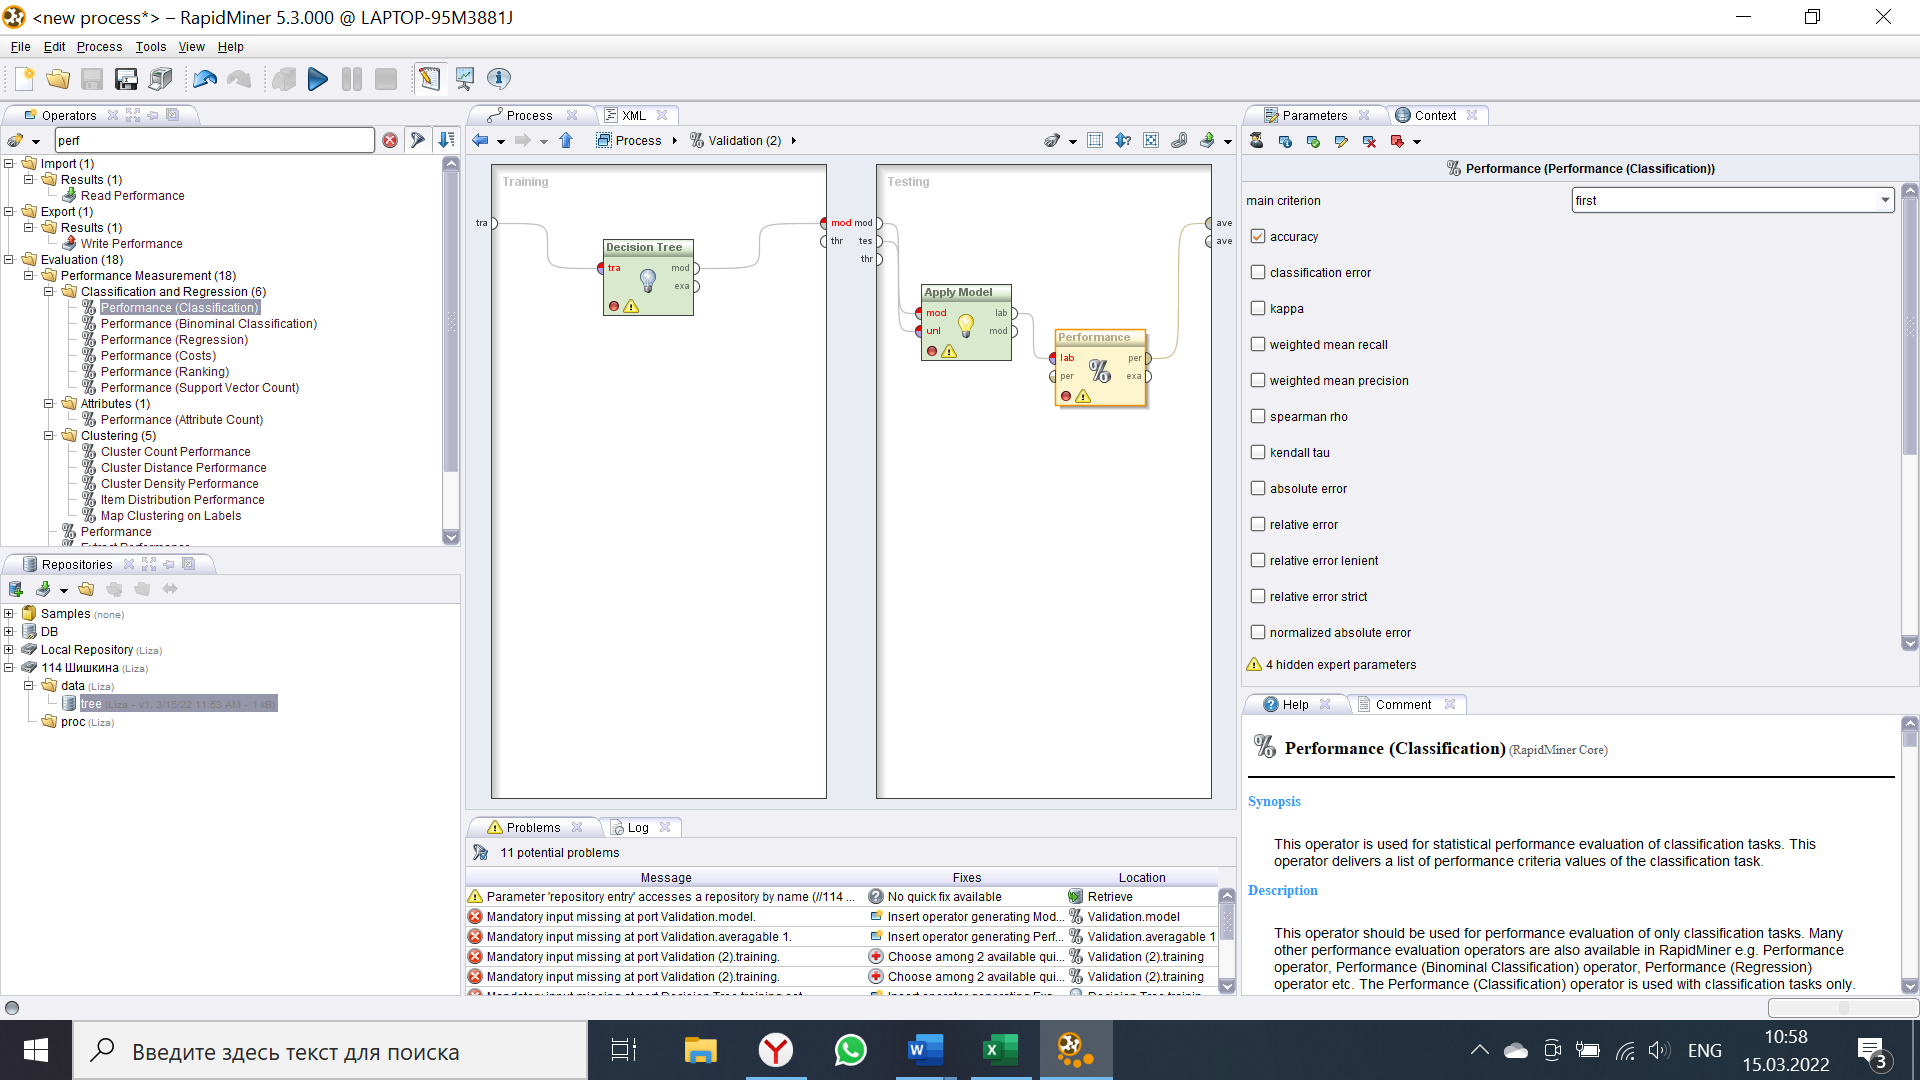The width and height of the screenshot is (1920, 1080).
Task: Click the Operators tree vertical scrollbar
Action: 451,350
